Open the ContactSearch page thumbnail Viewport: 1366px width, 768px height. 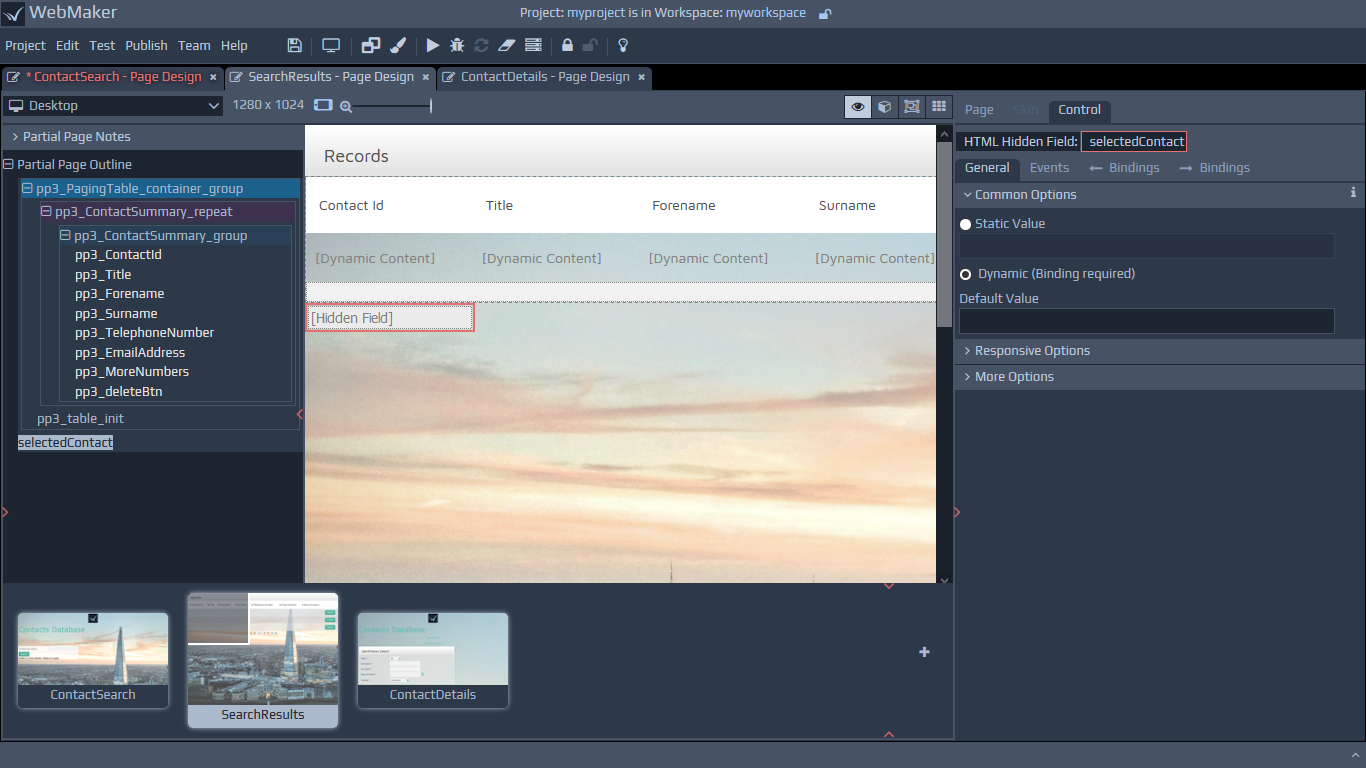coord(93,660)
